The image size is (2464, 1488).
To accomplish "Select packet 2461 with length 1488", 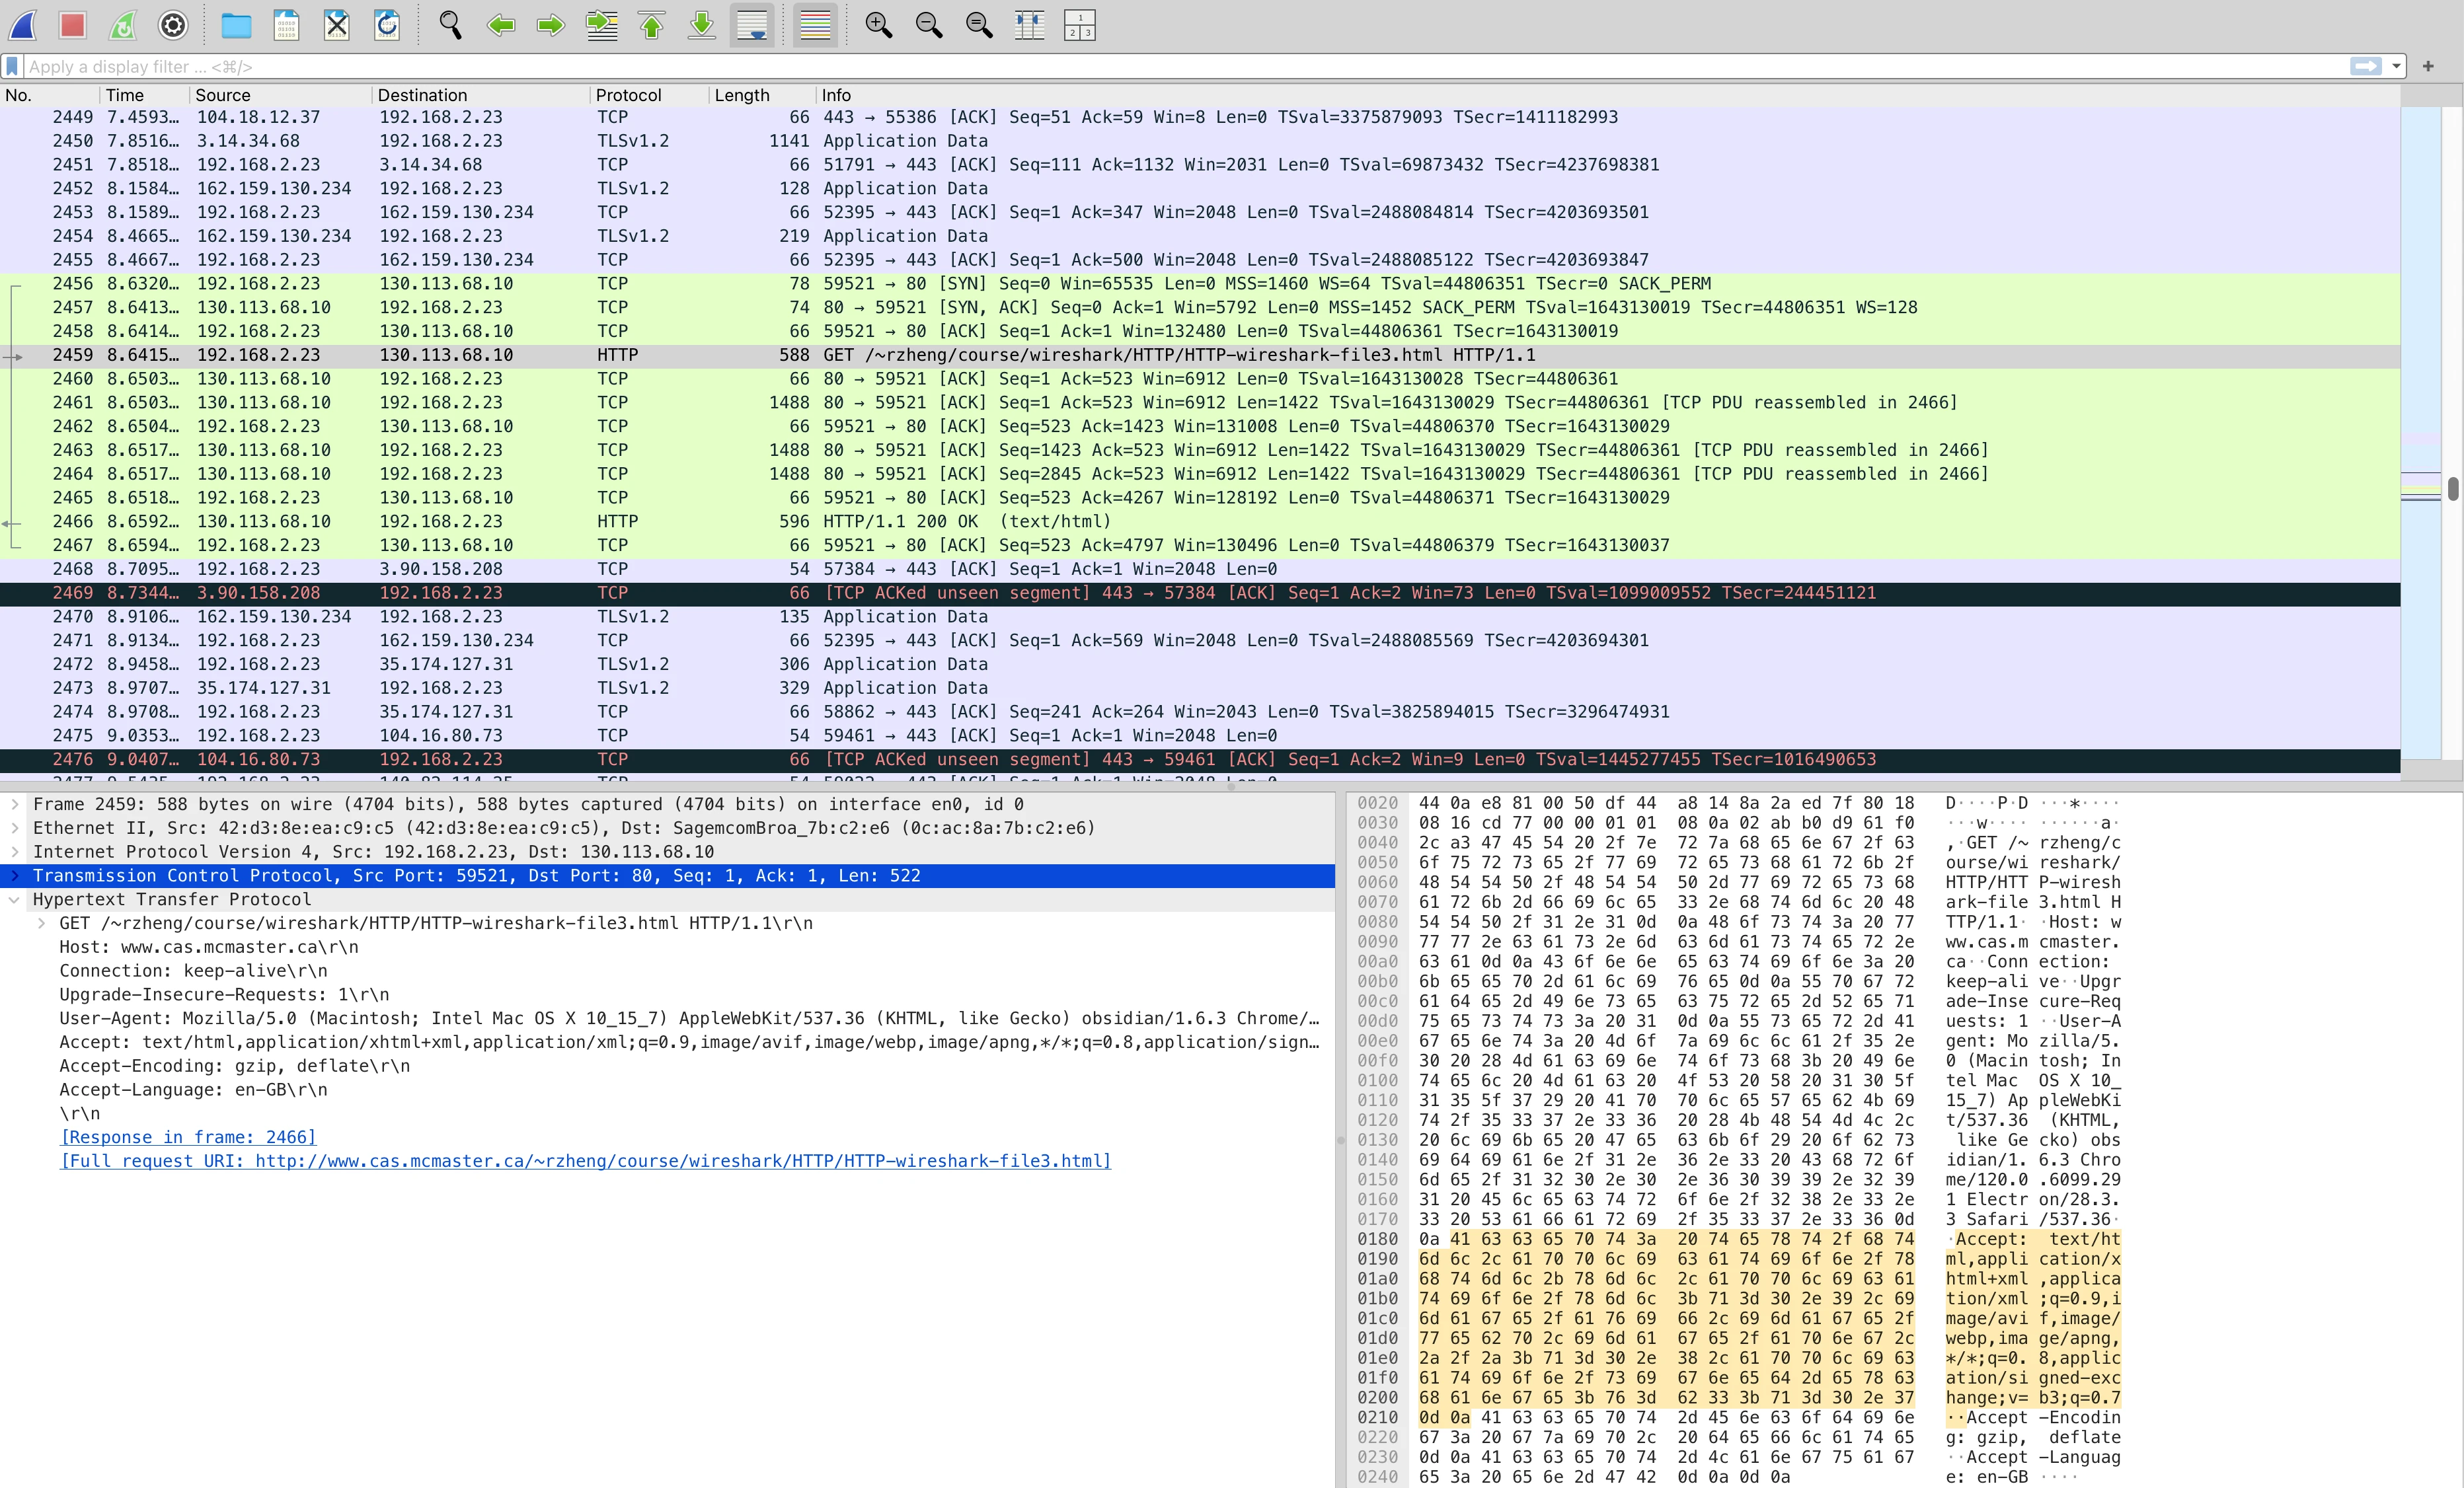I will [x=1200, y=403].
